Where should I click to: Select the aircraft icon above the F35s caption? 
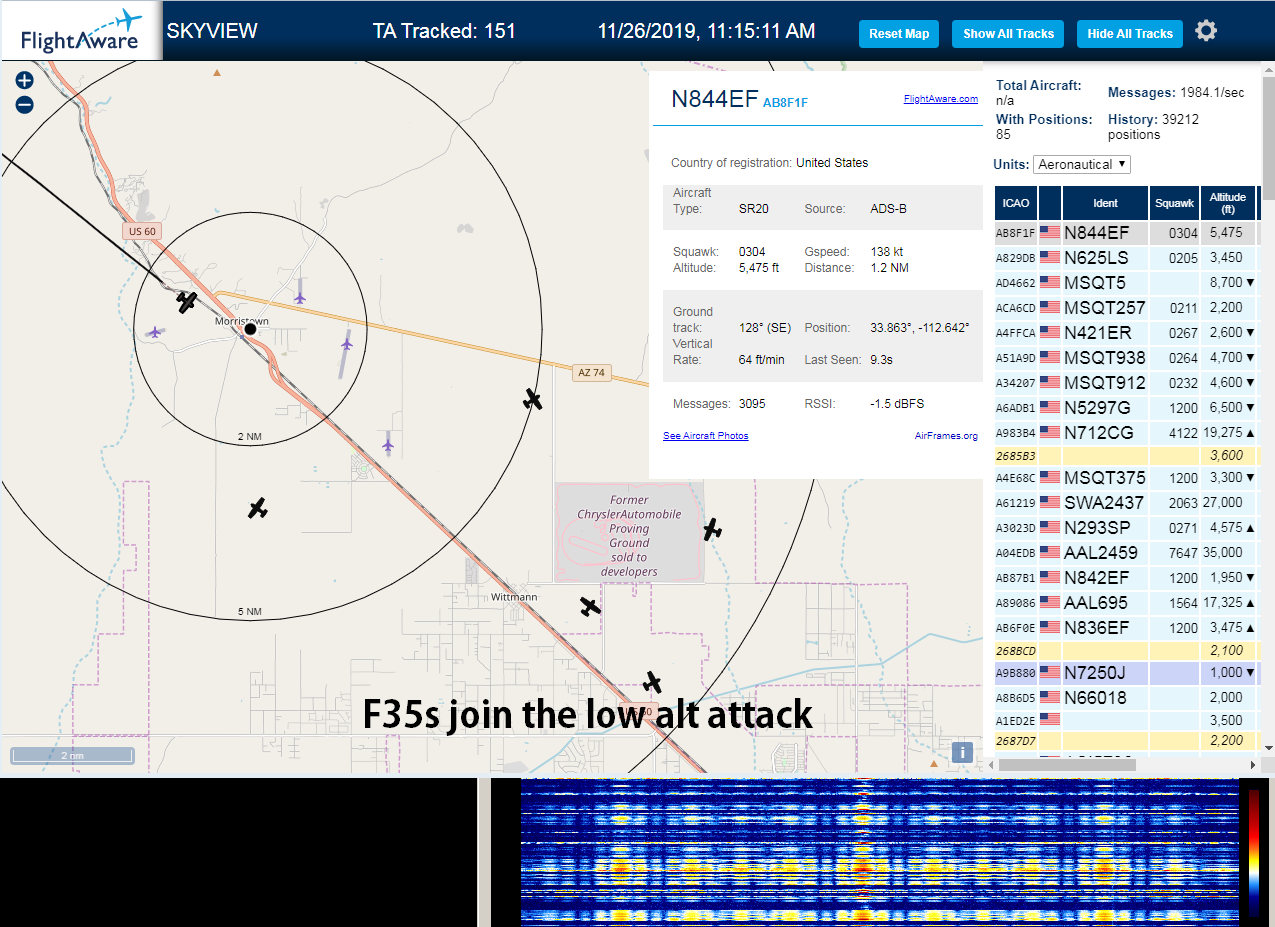(x=653, y=682)
